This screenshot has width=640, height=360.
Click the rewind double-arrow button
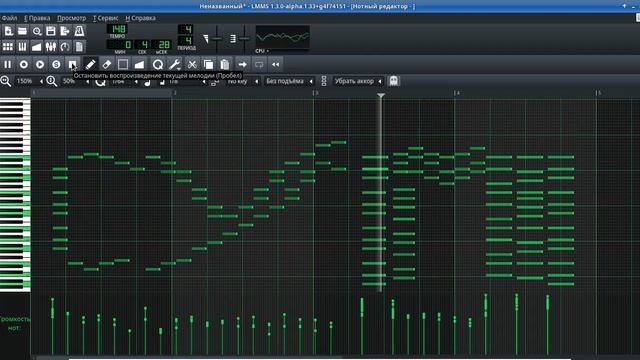[x=276, y=64]
